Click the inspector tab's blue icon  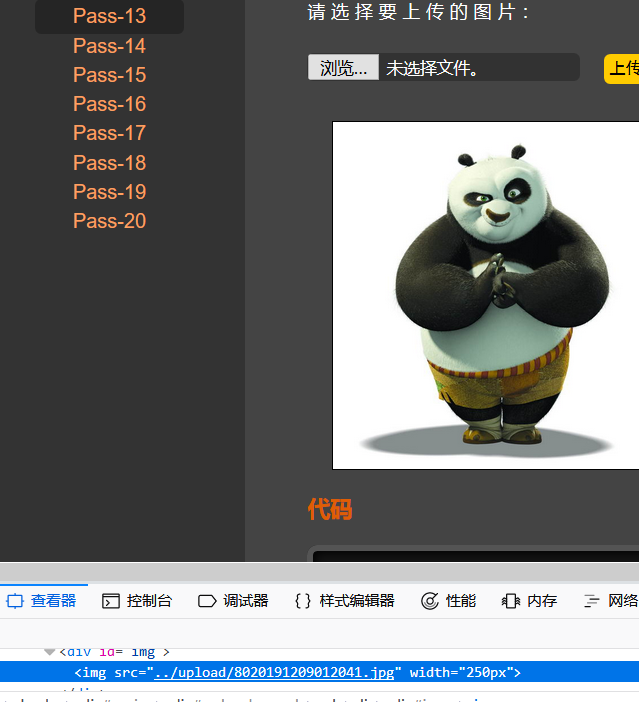15,601
